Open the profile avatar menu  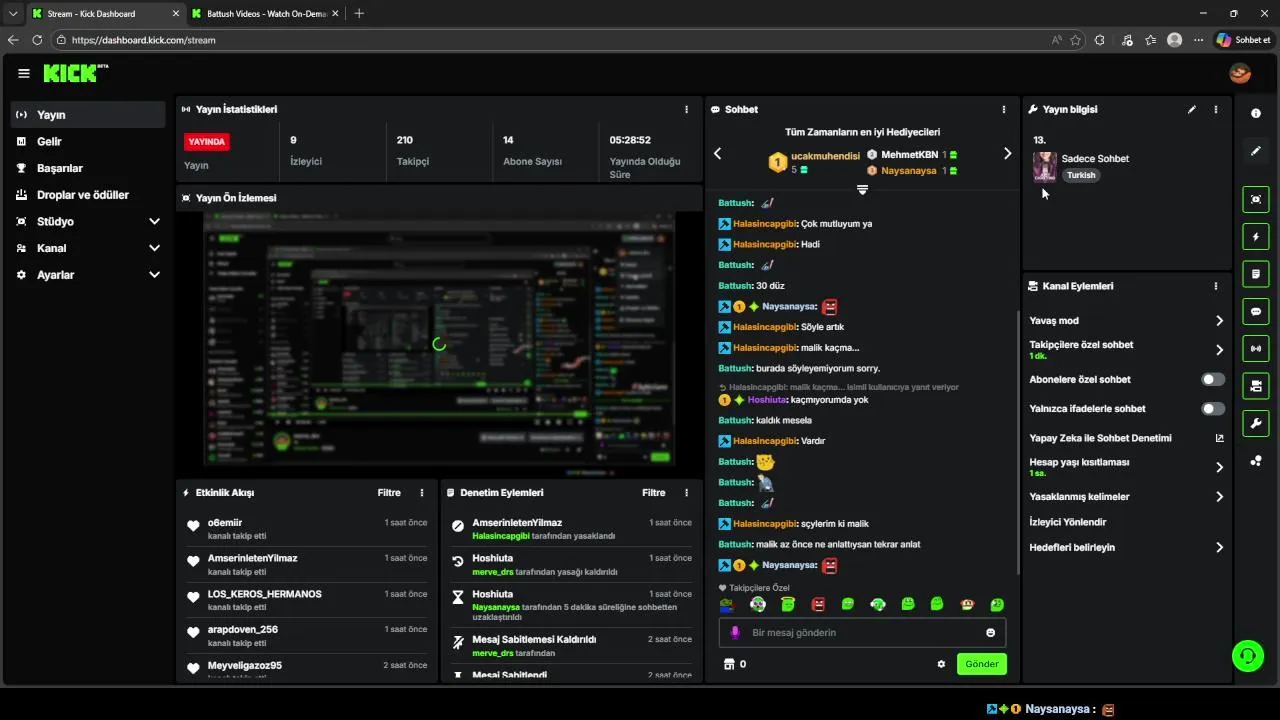1240,73
